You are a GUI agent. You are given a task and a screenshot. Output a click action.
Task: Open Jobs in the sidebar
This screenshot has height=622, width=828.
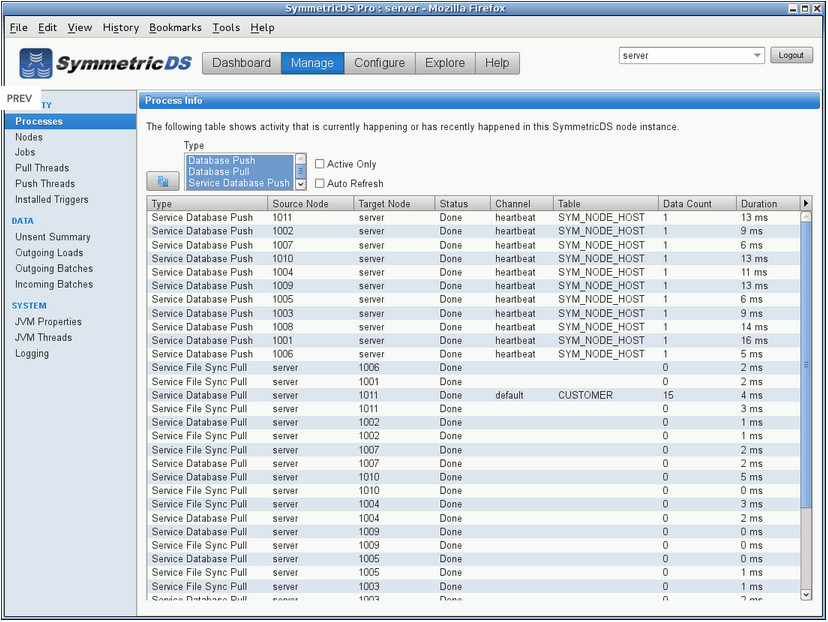[x=25, y=152]
